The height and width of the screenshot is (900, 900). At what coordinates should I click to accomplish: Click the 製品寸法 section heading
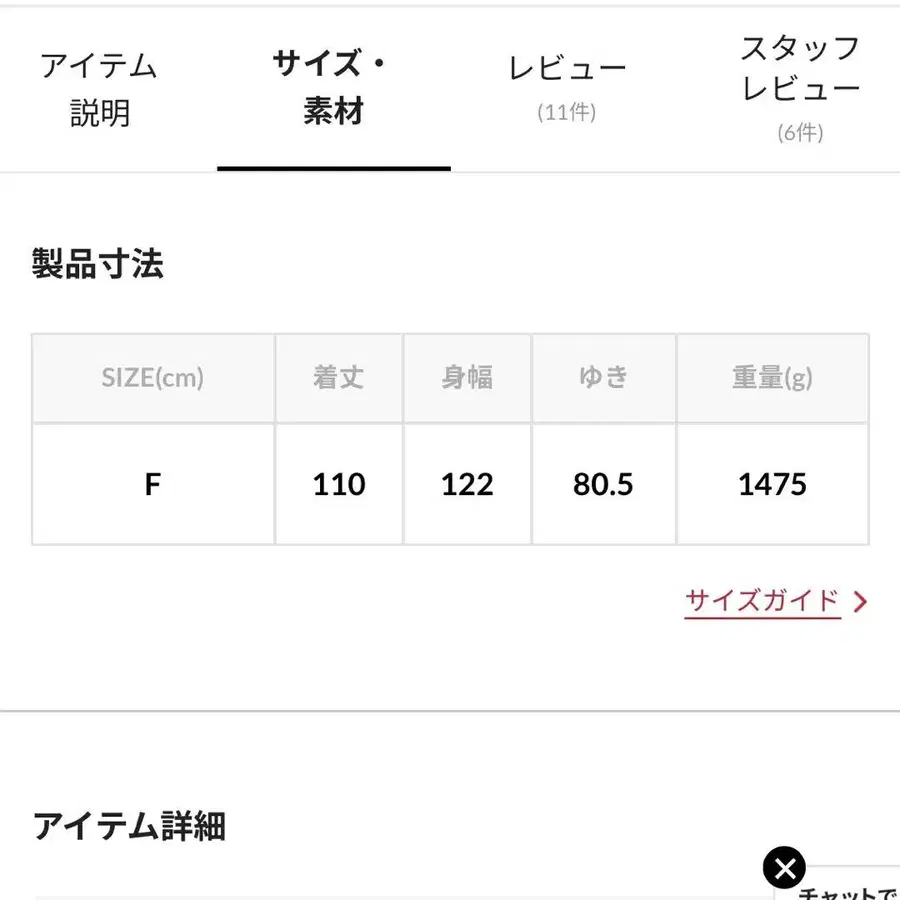point(98,265)
